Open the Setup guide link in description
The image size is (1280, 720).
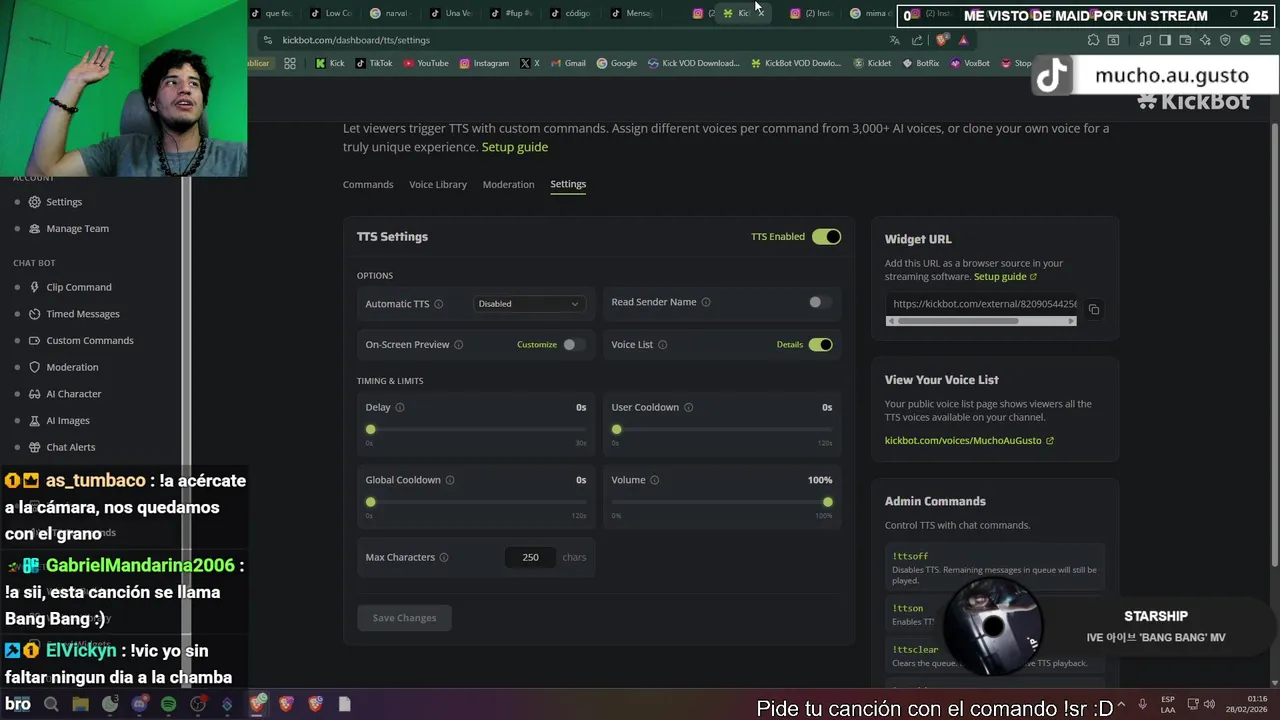tap(515, 147)
